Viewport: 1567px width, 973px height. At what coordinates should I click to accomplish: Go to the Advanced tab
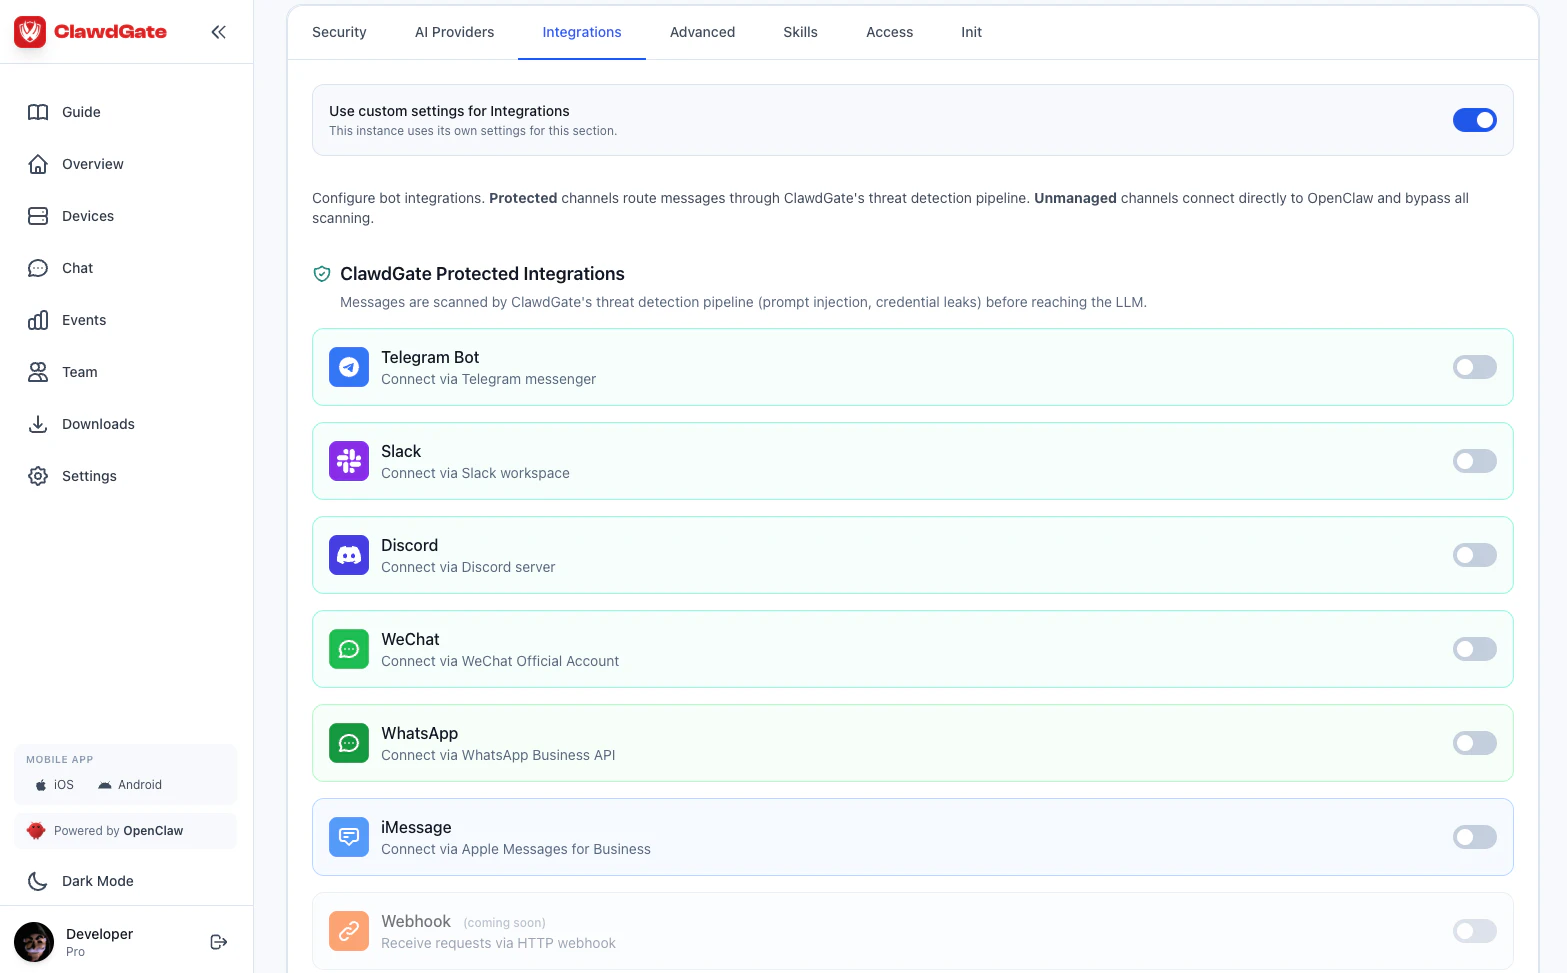tap(702, 32)
